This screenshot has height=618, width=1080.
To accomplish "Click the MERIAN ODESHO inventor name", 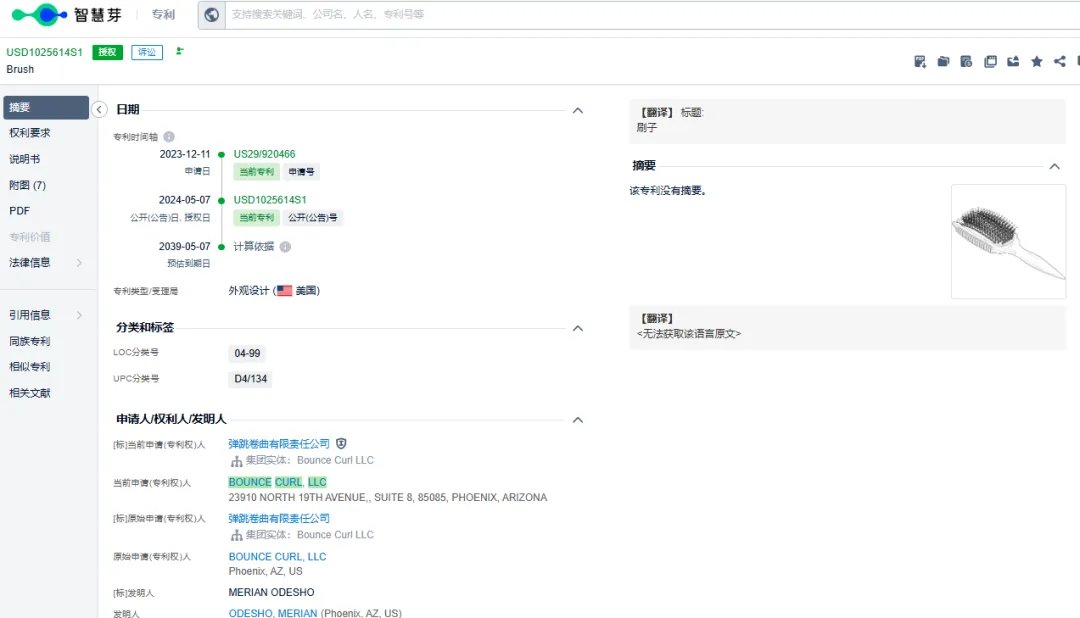I will click(271, 593).
